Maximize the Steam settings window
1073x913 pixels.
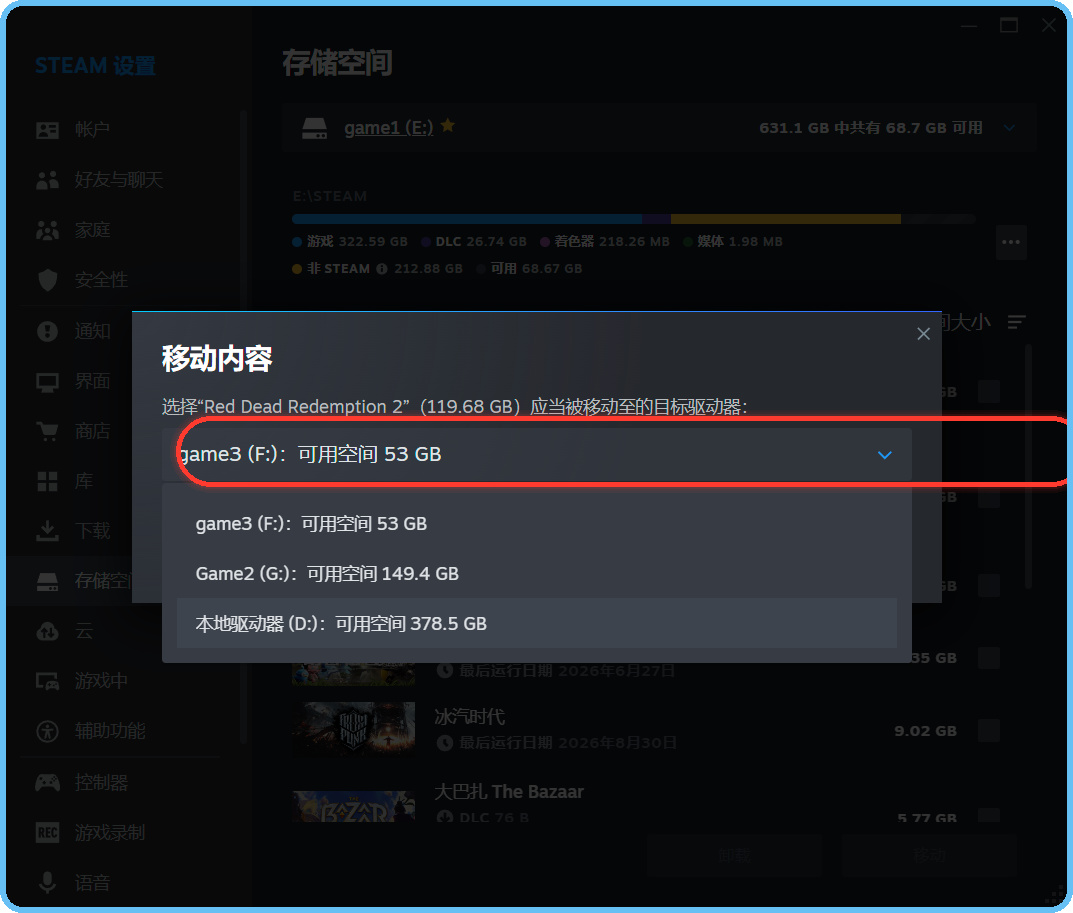click(x=1009, y=25)
